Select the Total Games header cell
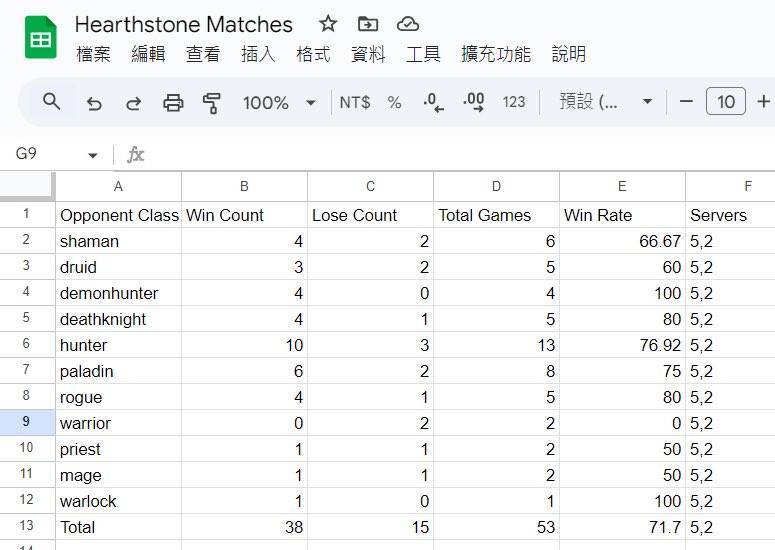The image size is (775, 550). 496,215
